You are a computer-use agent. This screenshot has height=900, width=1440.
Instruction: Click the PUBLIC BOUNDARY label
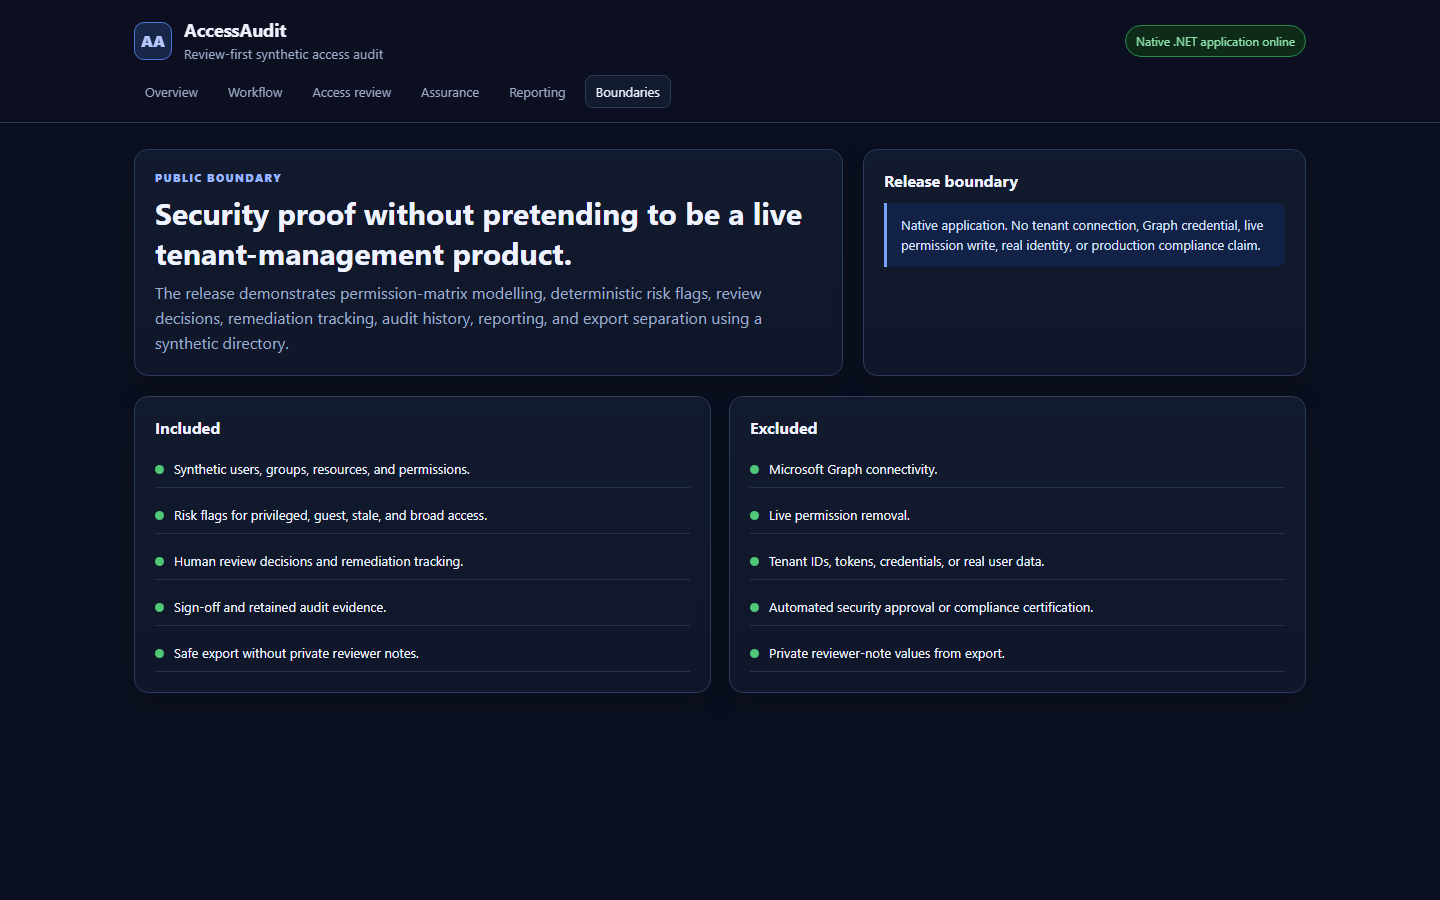pyautogui.click(x=218, y=178)
